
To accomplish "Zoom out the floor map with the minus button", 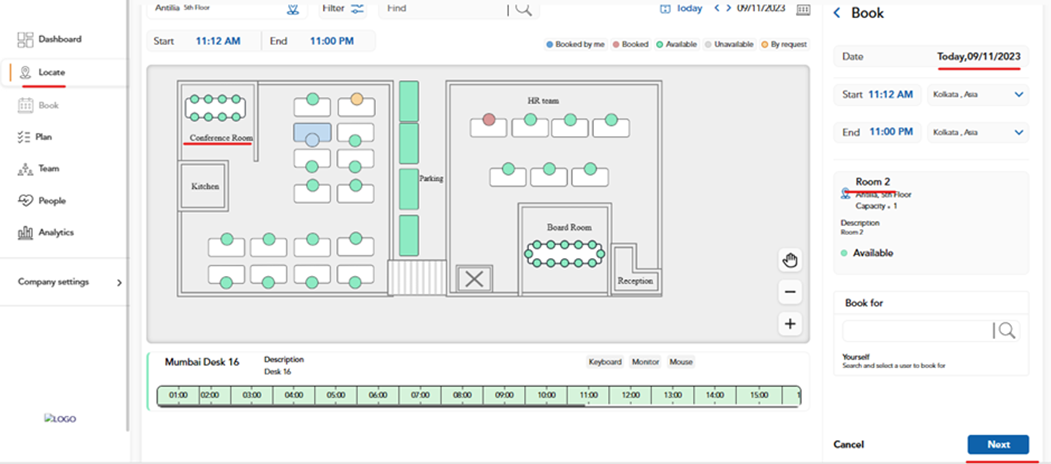I will (x=790, y=292).
